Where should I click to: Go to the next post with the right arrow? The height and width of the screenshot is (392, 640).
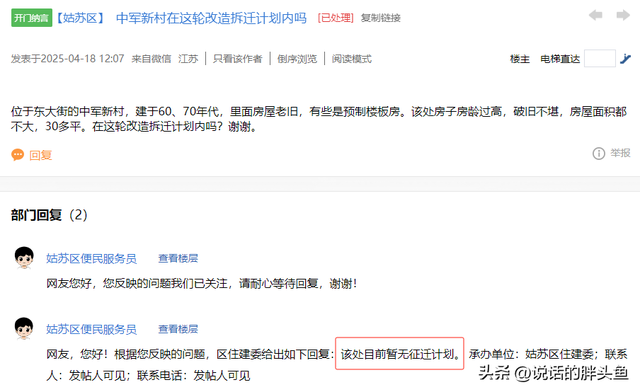click(x=623, y=16)
